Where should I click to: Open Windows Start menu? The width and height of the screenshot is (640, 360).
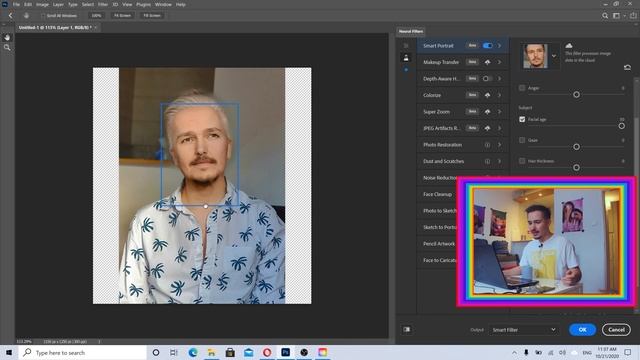coord(9,352)
